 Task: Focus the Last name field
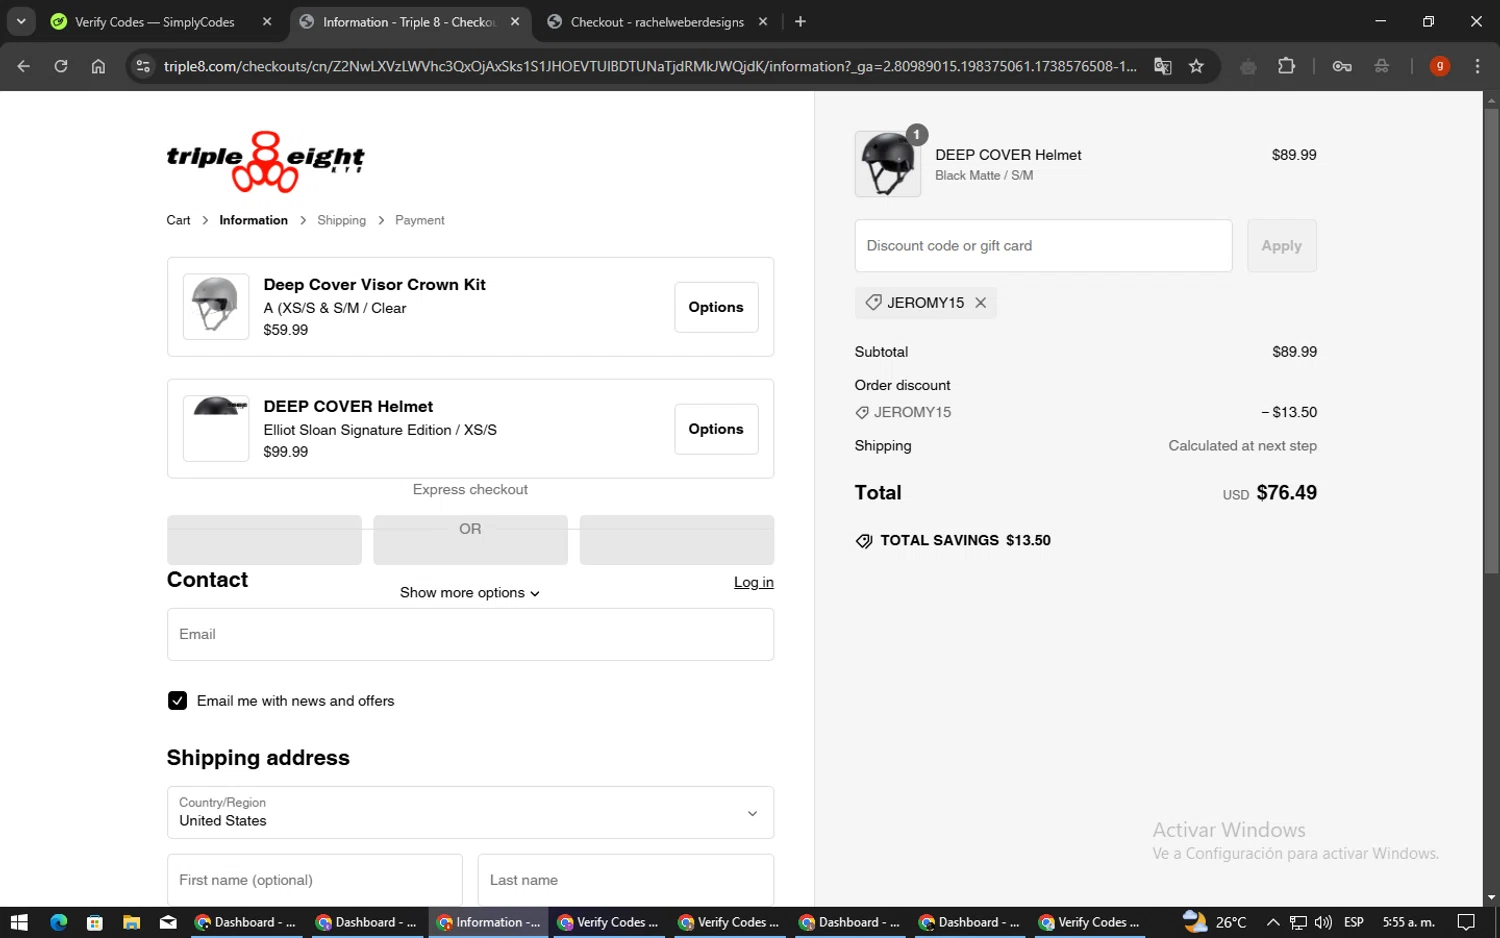pos(626,880)
